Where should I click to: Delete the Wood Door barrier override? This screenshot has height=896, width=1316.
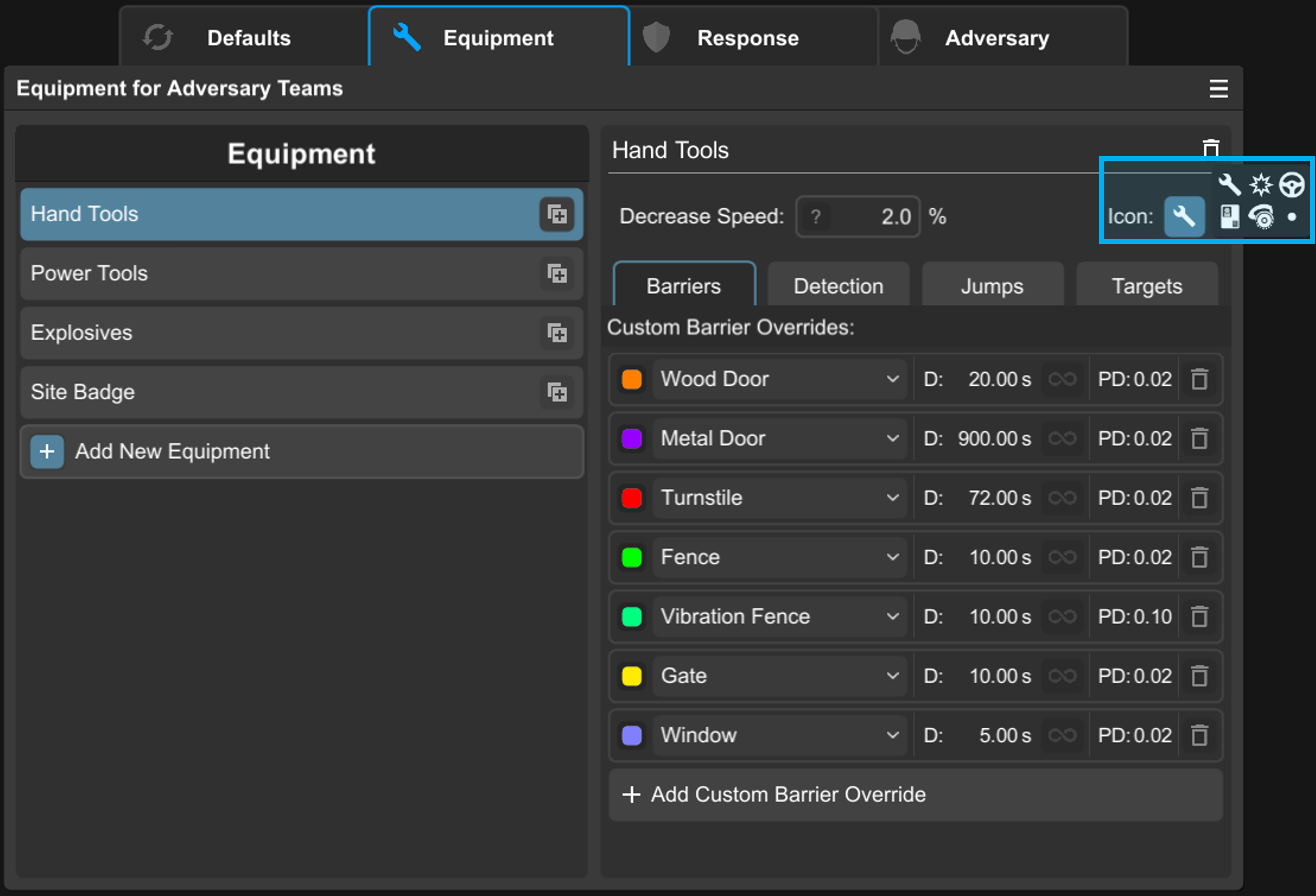point(1200,379)
